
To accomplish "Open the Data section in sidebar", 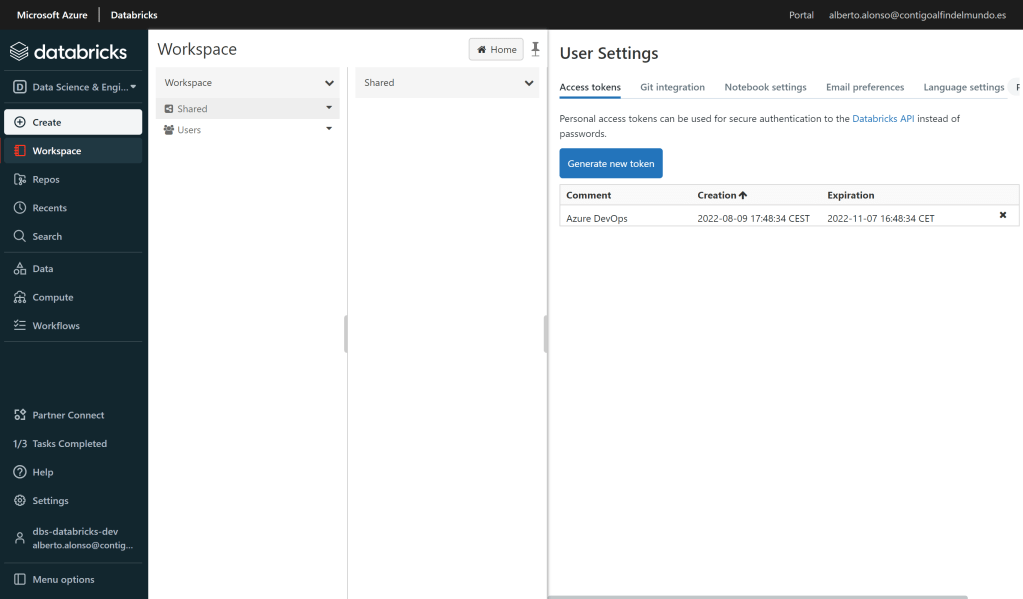I will pos(42,269).
